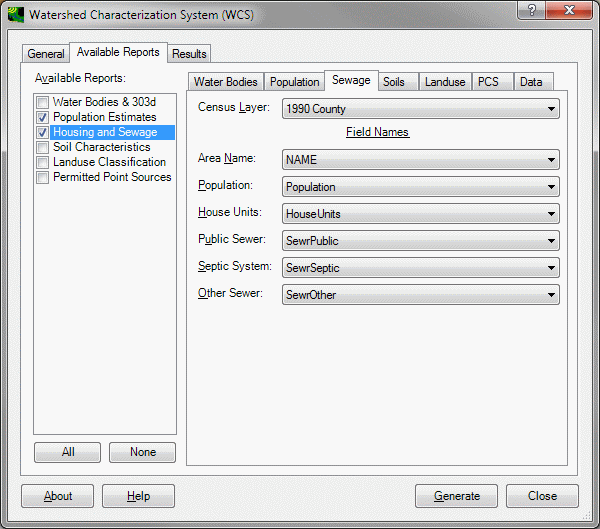Screen dimensions: 600x529
Task: Open the Census Layer dropdown
Action: (420, 109)
